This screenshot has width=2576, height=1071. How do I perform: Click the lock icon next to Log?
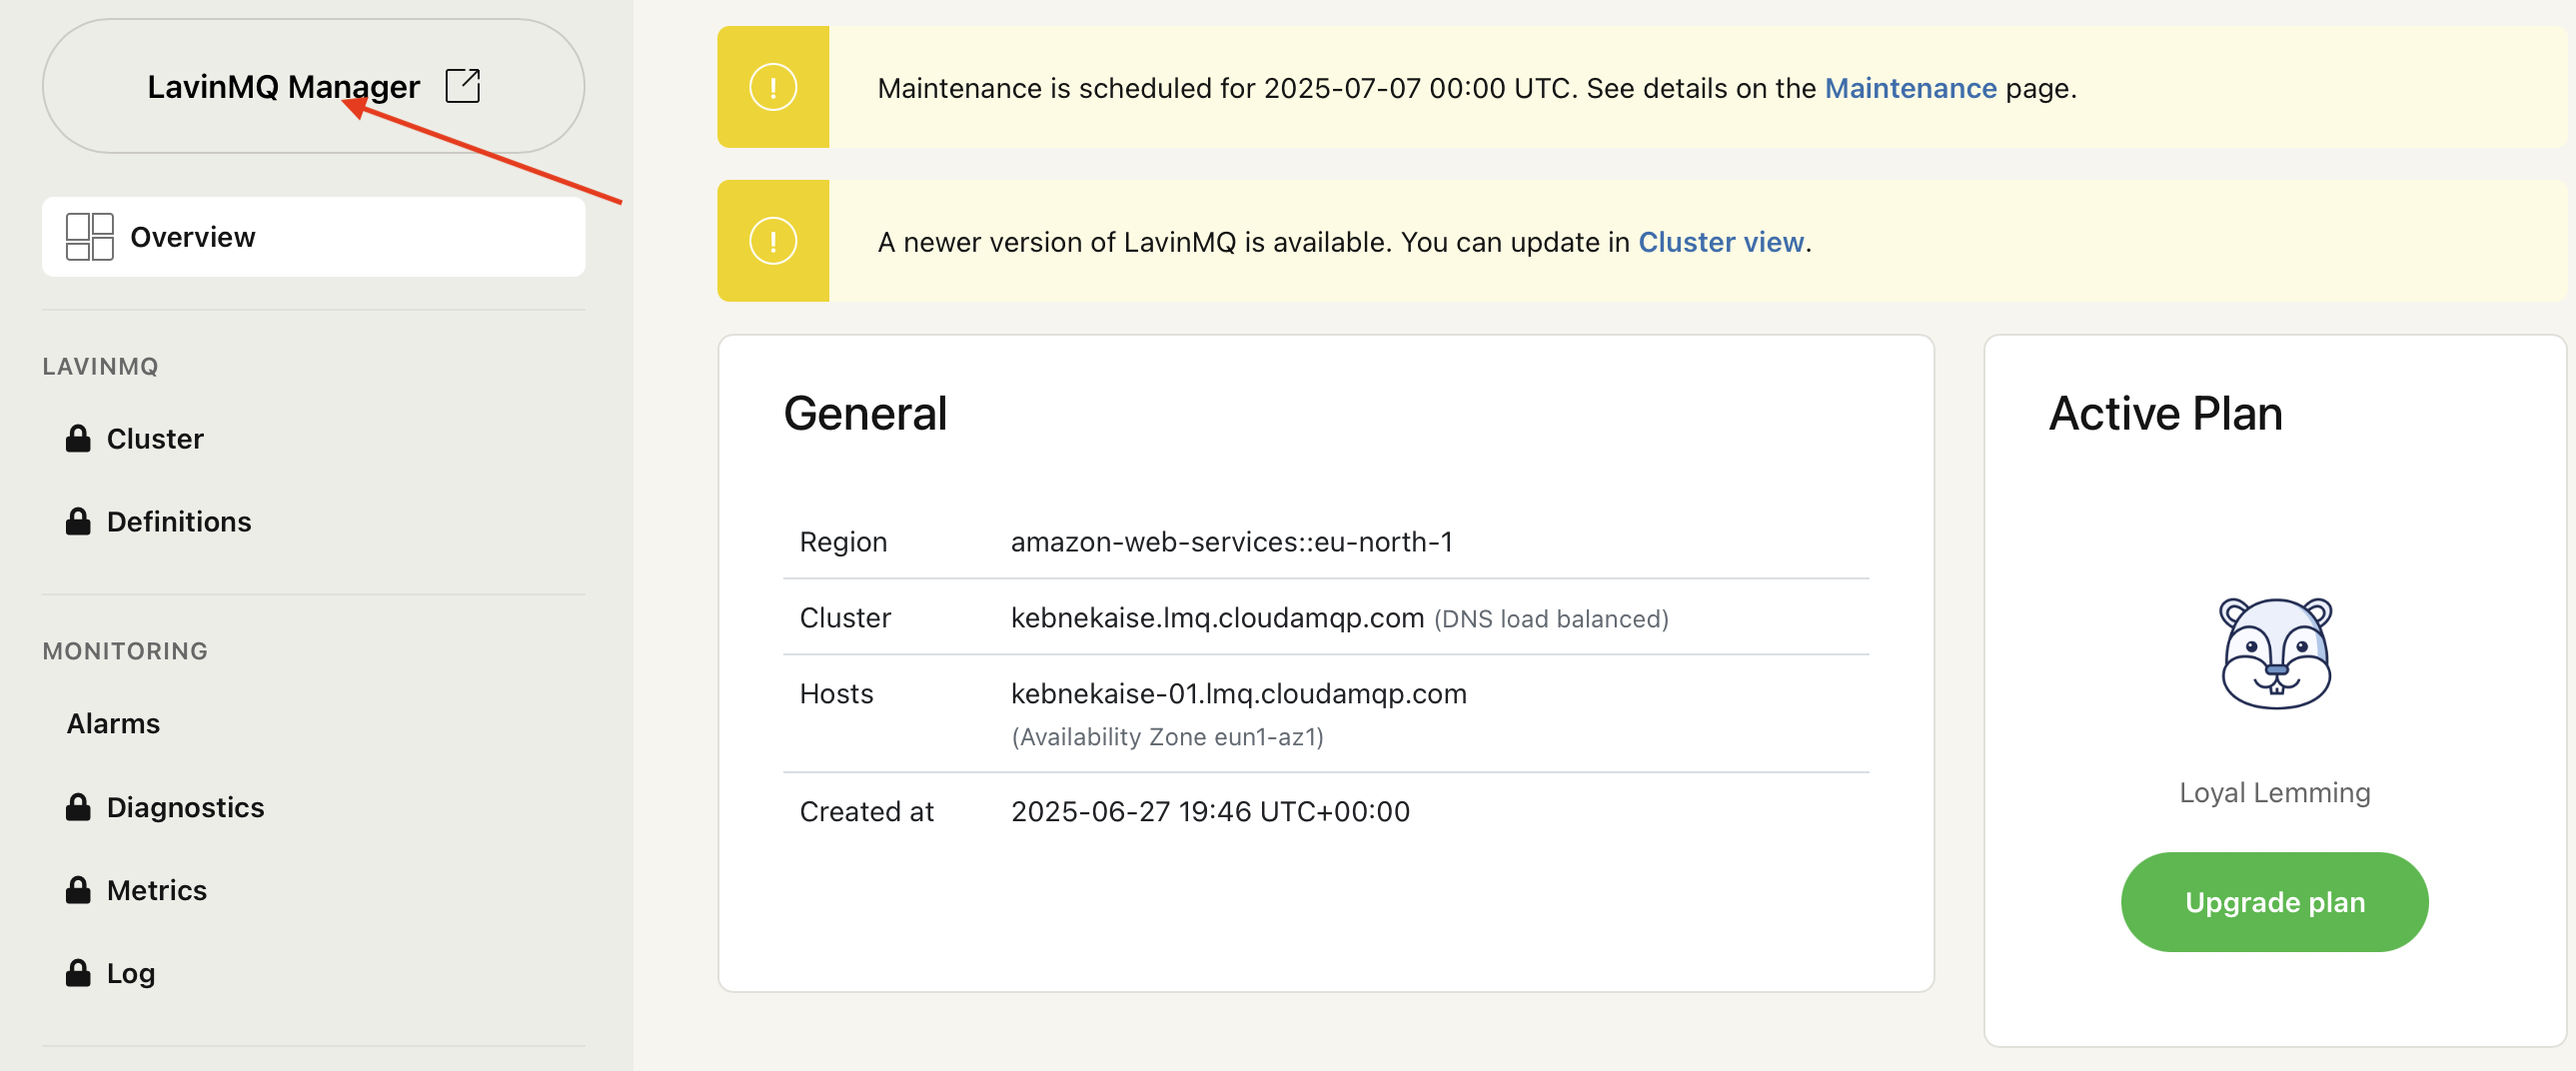pyautogui.click(x=78, y=973)
